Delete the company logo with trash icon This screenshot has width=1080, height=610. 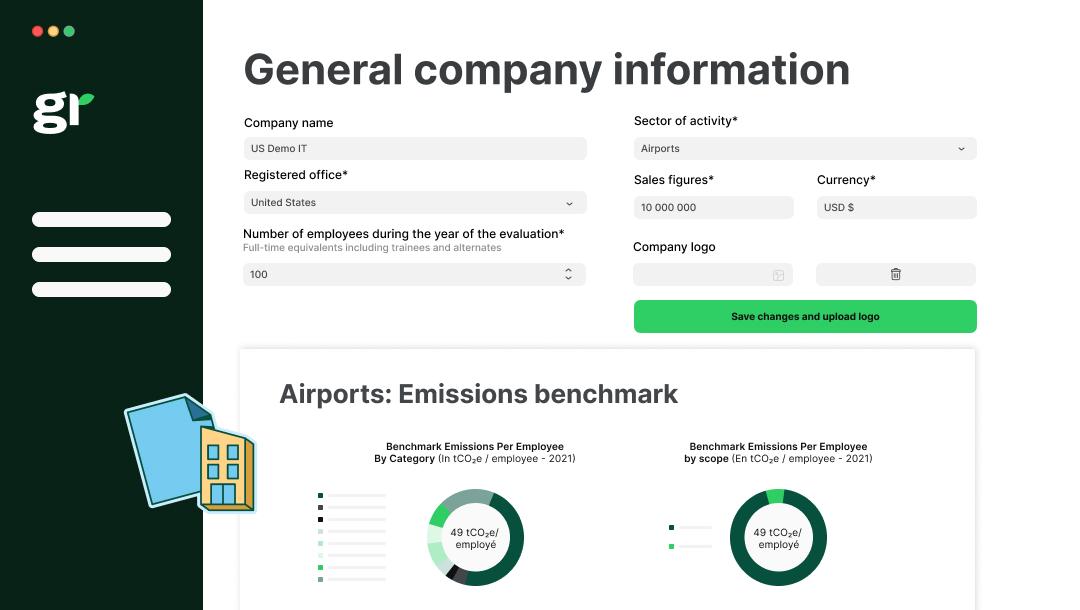point(896,275)
